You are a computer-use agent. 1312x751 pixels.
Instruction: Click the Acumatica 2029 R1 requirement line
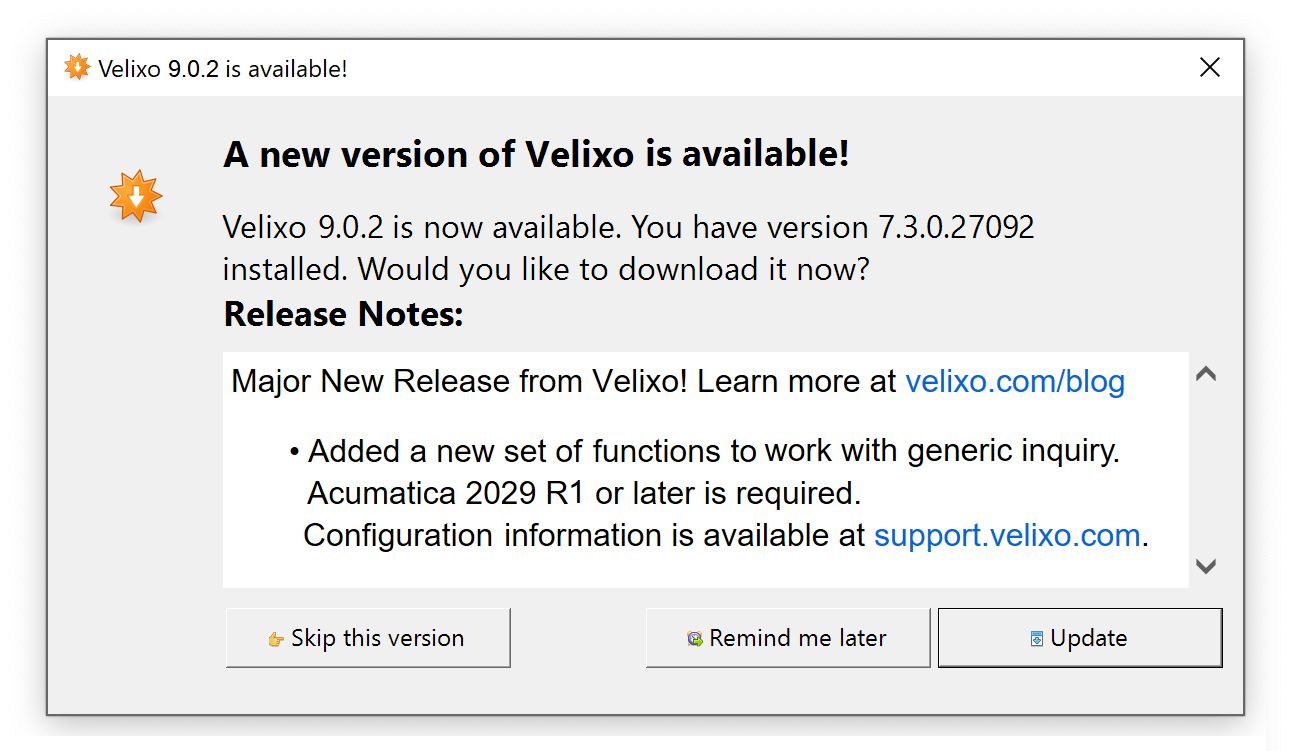584,493
